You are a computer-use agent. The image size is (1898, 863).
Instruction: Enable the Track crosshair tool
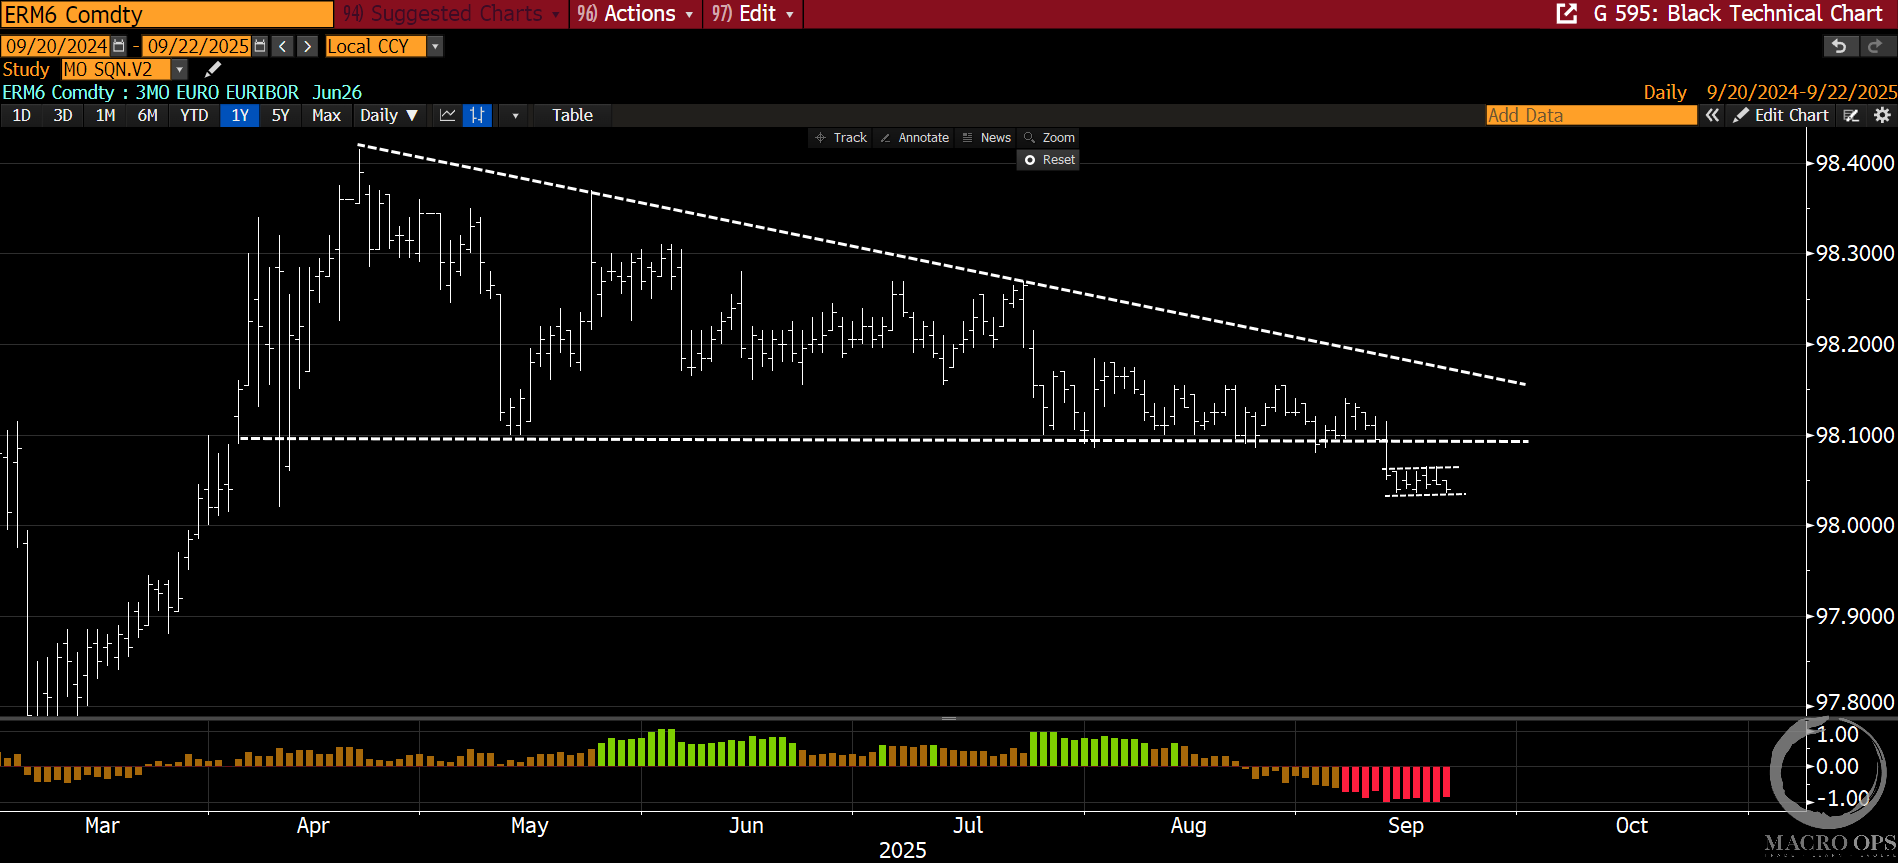[x=840, y=138]
